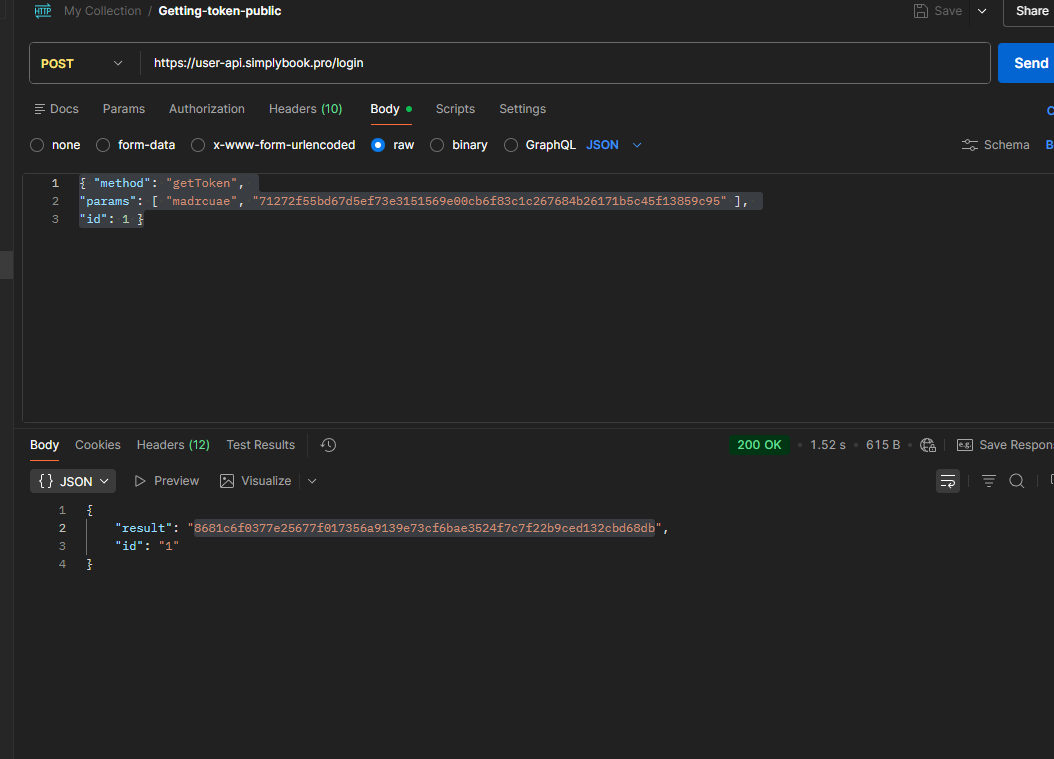1054x759 pixels.
Task: Open the POST method dropdown
Action: point(82,63)
